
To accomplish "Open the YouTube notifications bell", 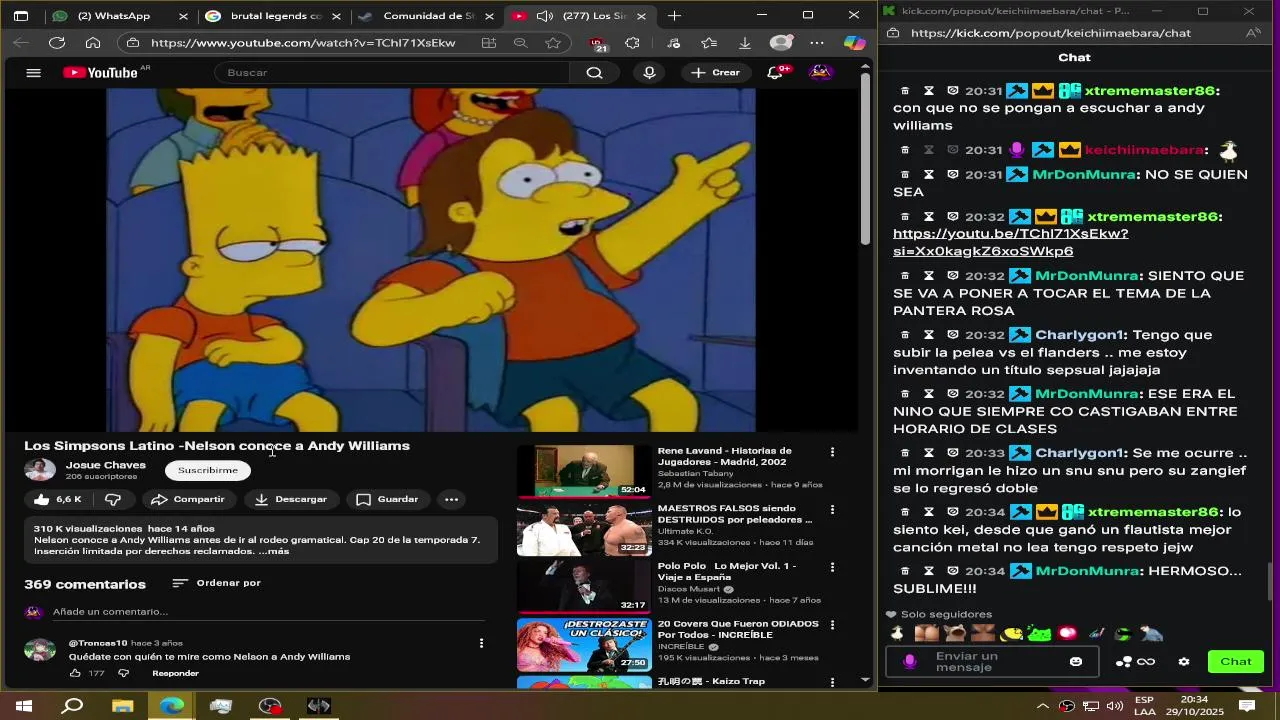I will click(775, 73).
